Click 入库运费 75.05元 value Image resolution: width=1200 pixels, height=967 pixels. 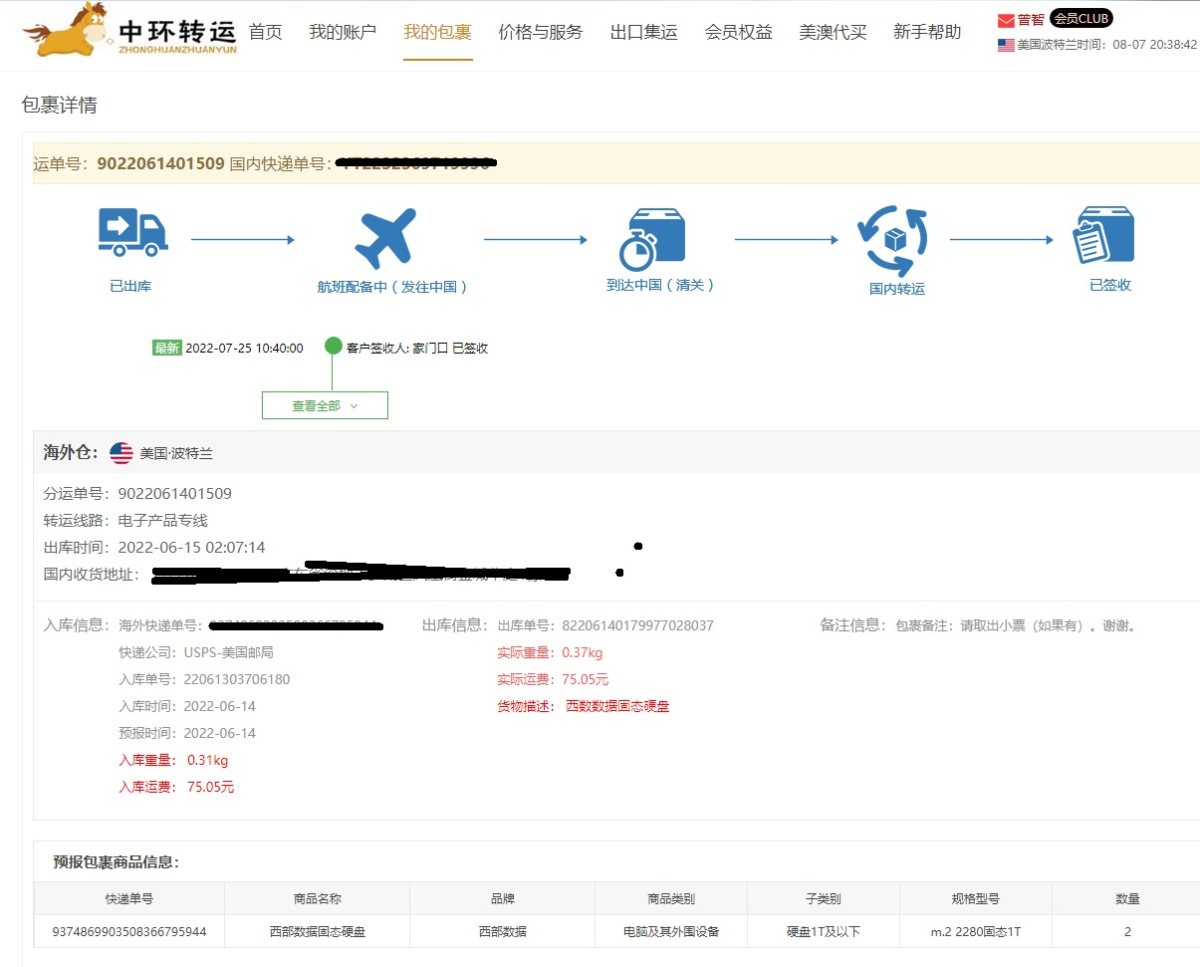pos(210,787)
